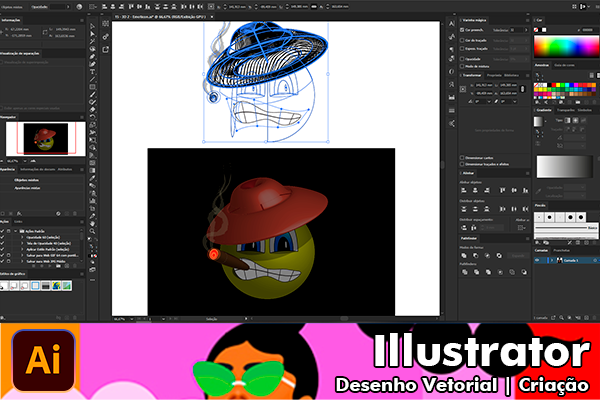Open Alinhar panel options menu

527,173
